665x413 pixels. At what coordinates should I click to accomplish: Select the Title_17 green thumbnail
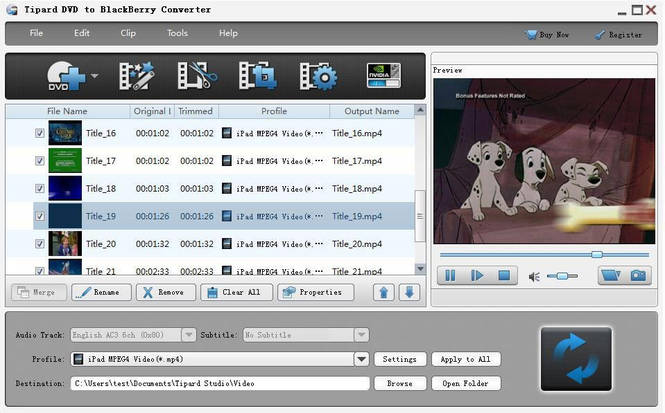(x=65, y=161)
